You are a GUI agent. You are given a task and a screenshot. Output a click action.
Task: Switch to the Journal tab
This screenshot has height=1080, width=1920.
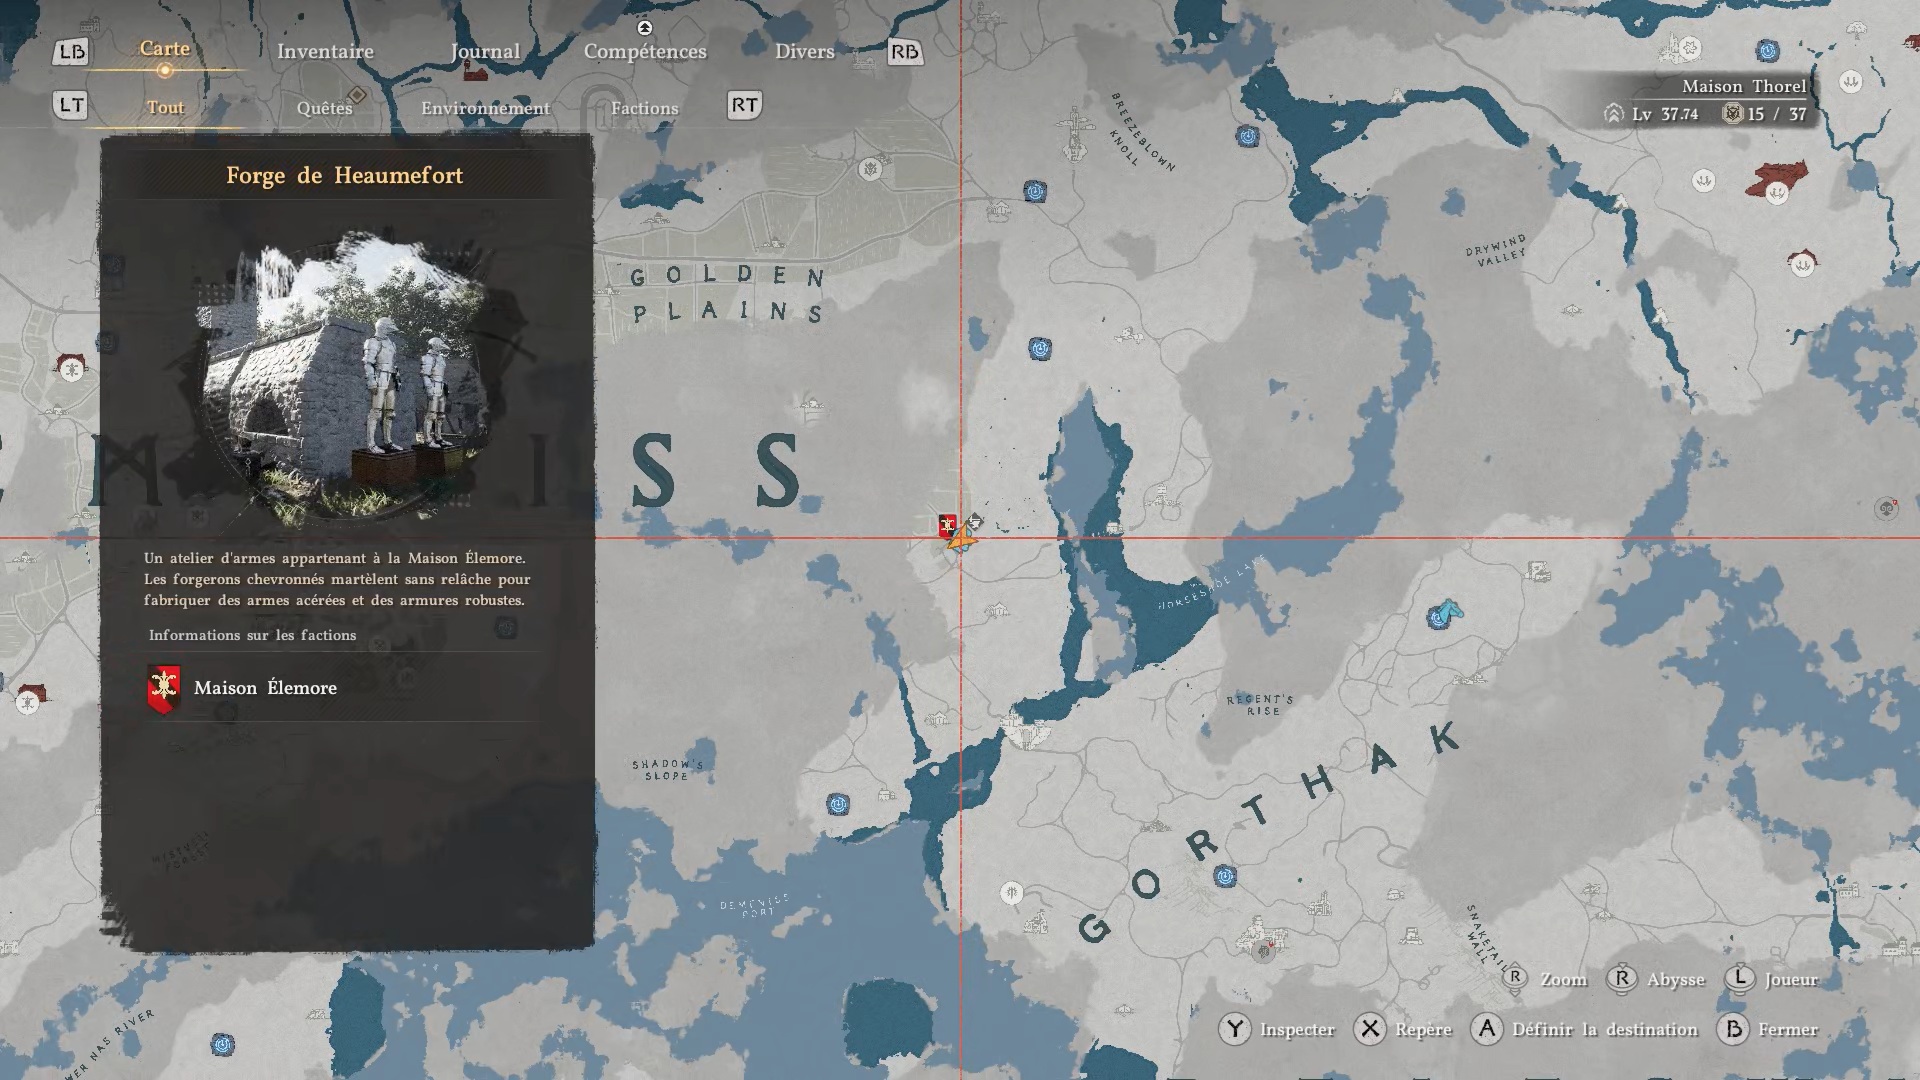pos(485,52)
